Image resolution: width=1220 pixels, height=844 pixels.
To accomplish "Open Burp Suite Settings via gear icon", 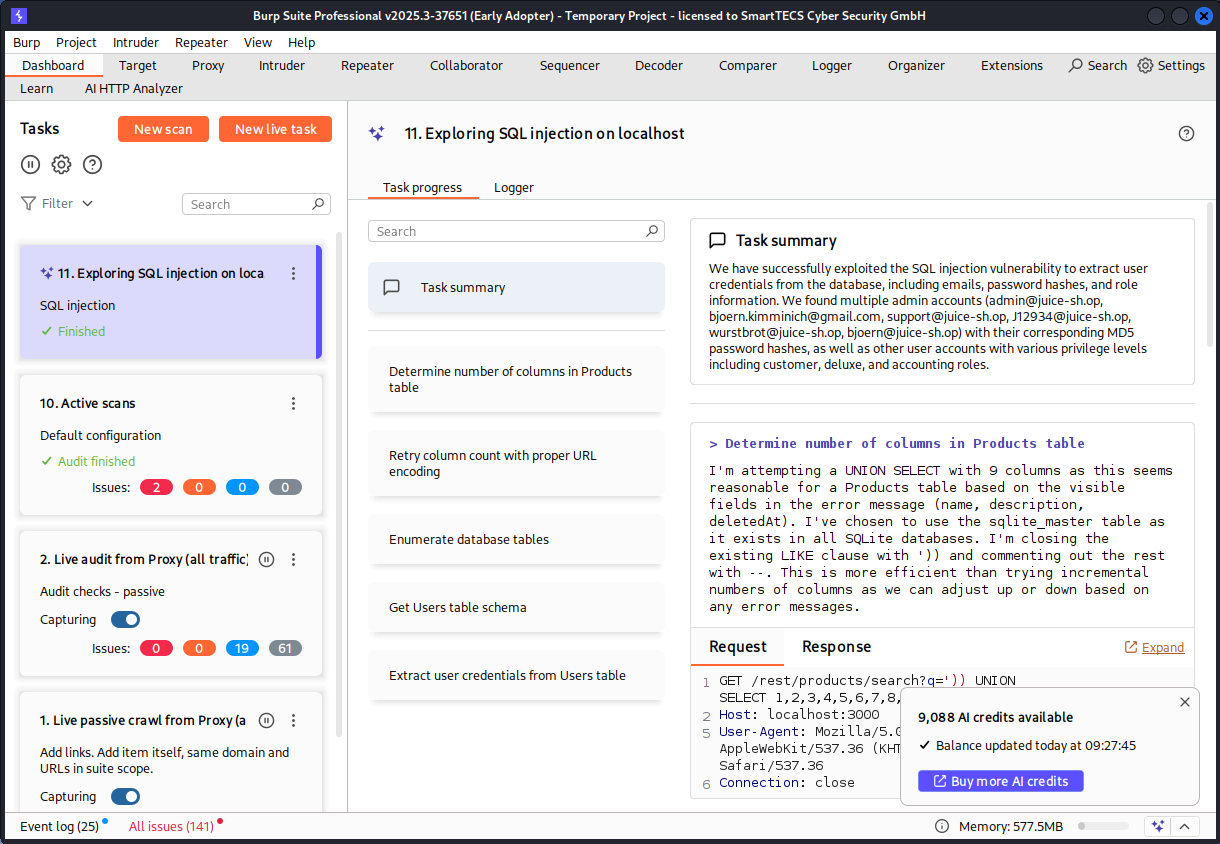I will pos(1144,65).
